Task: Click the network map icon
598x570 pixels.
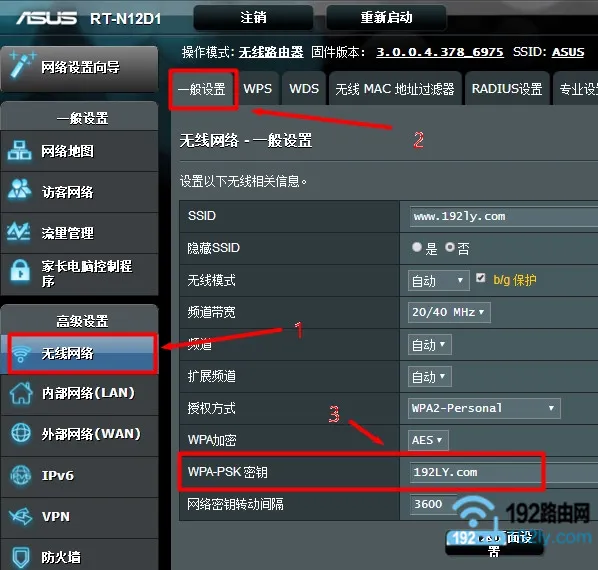Action: (19, 150)
